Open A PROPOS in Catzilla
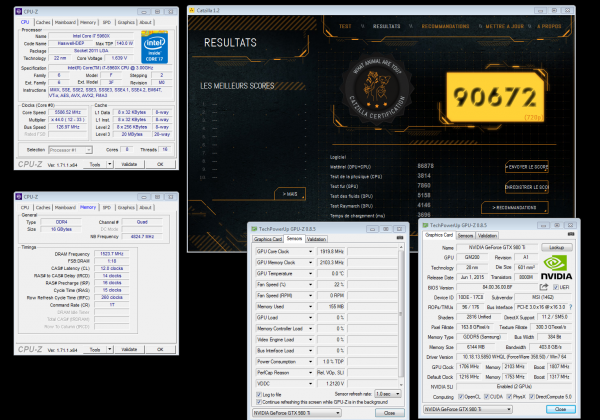 click(549, 26)
